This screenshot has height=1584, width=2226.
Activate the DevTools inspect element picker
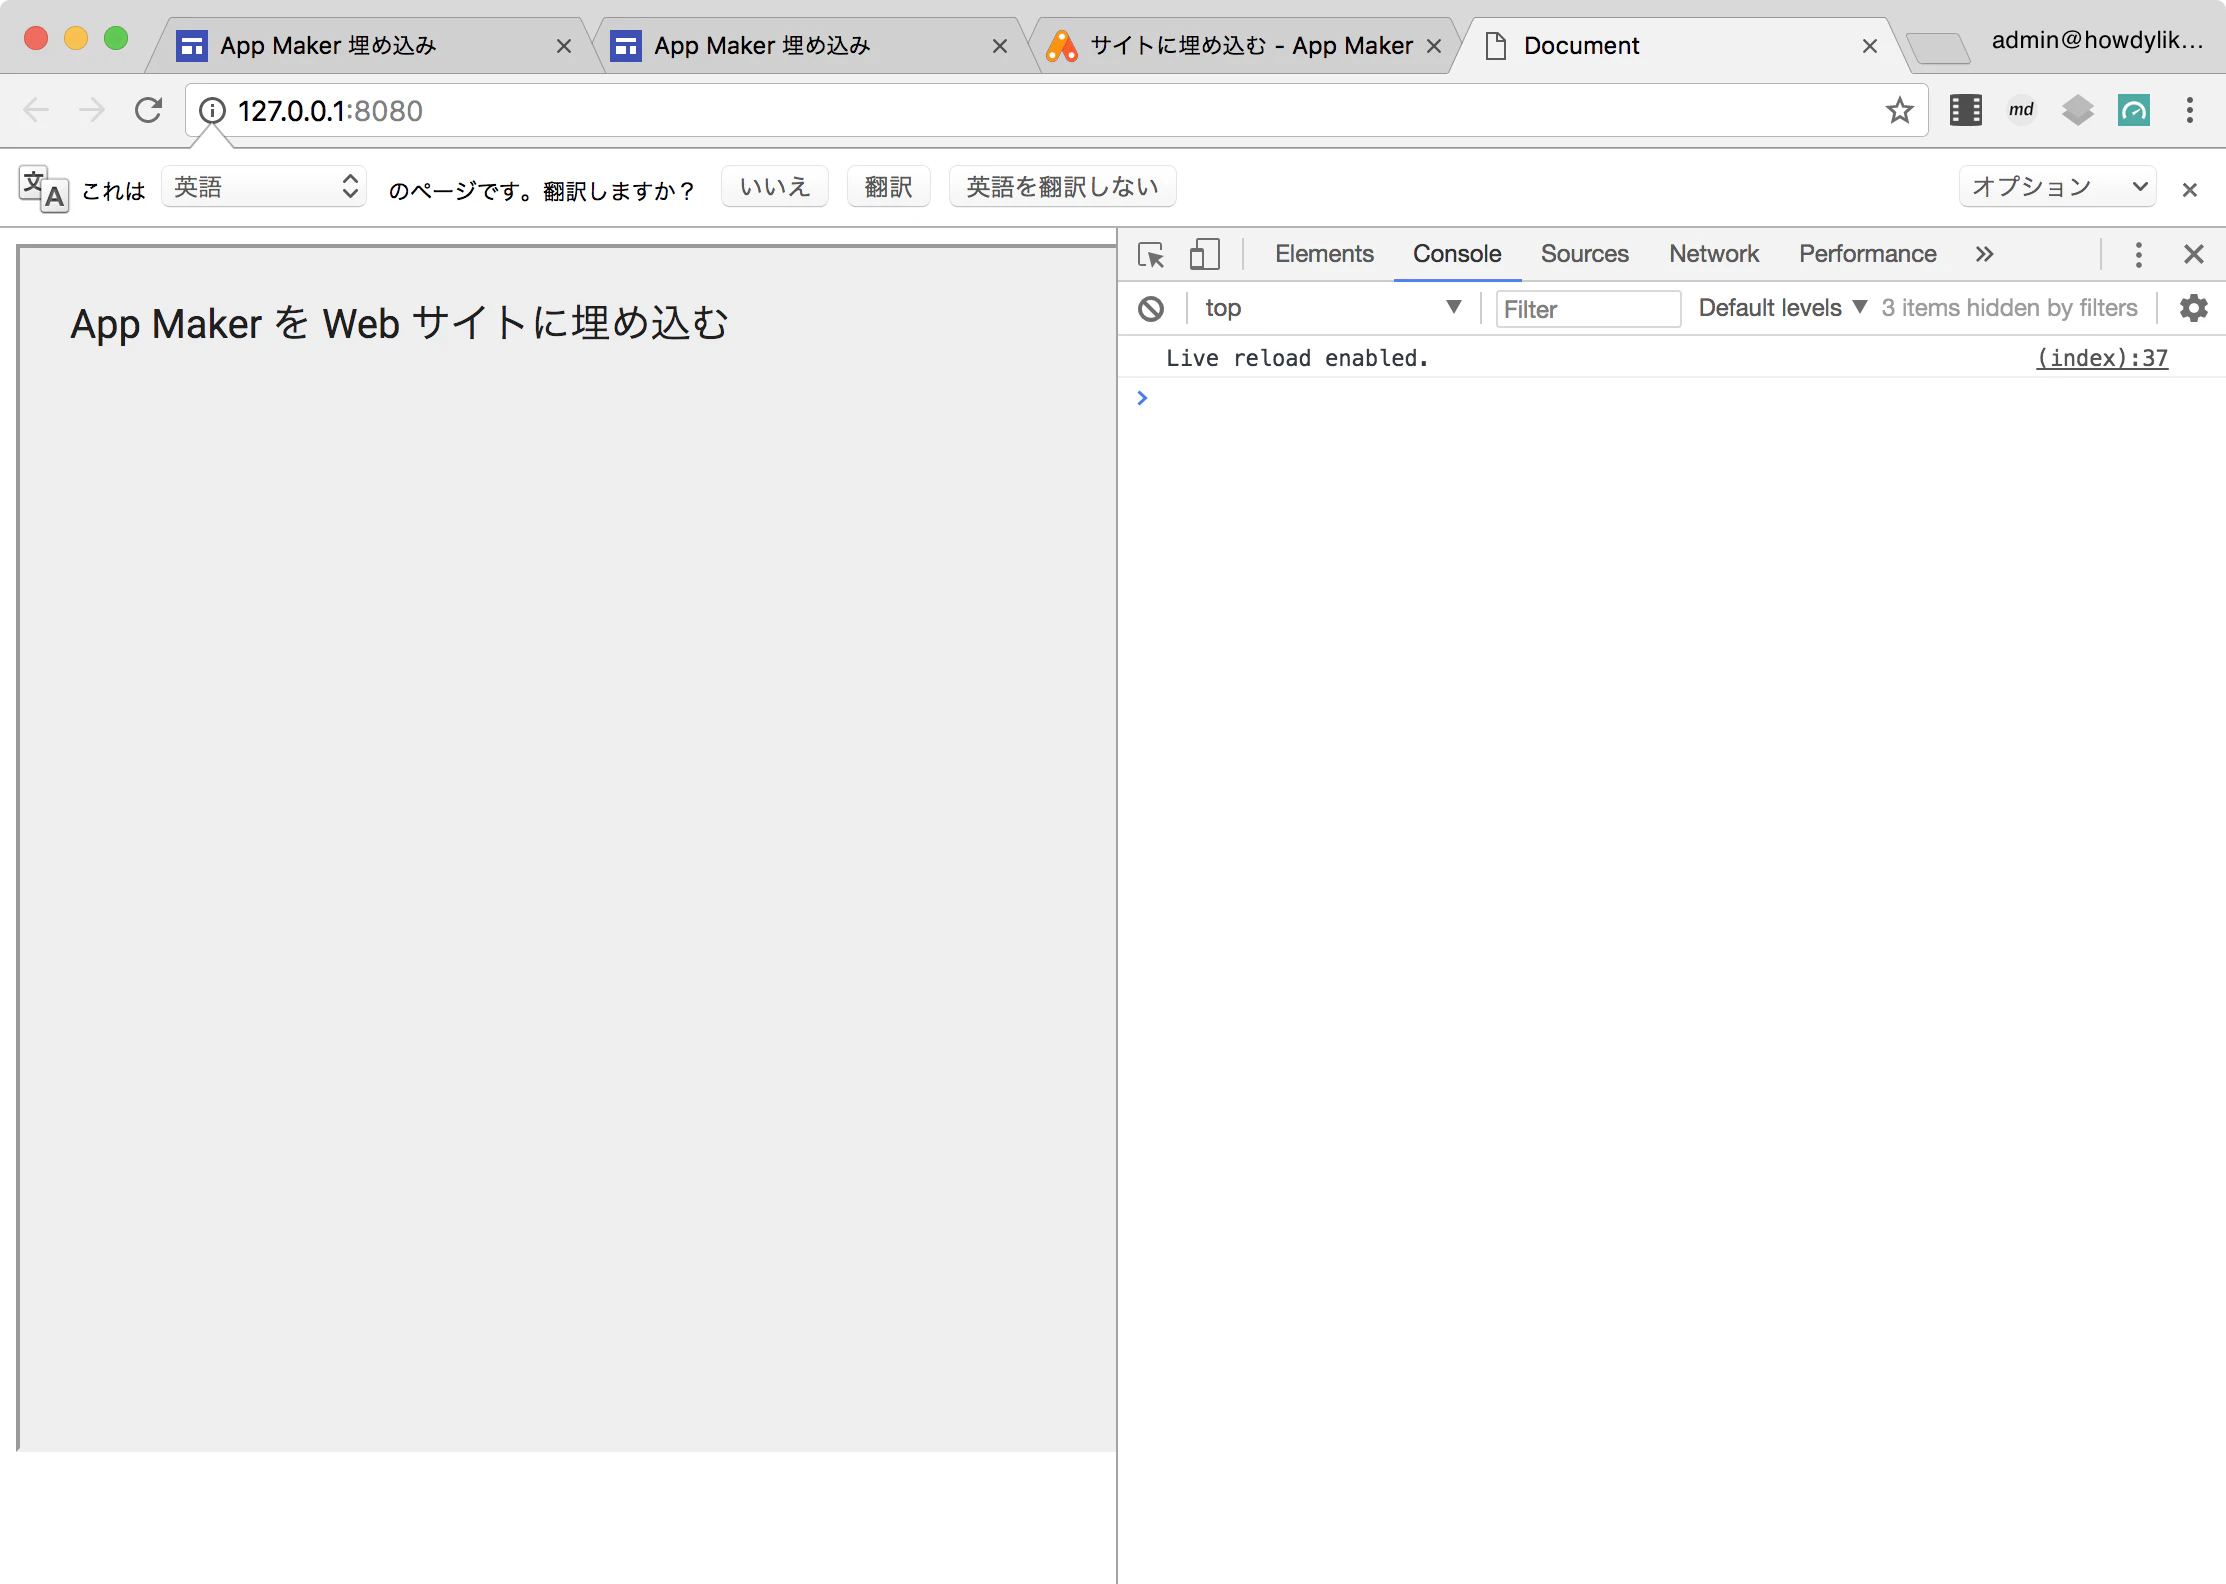[1151, 254]
